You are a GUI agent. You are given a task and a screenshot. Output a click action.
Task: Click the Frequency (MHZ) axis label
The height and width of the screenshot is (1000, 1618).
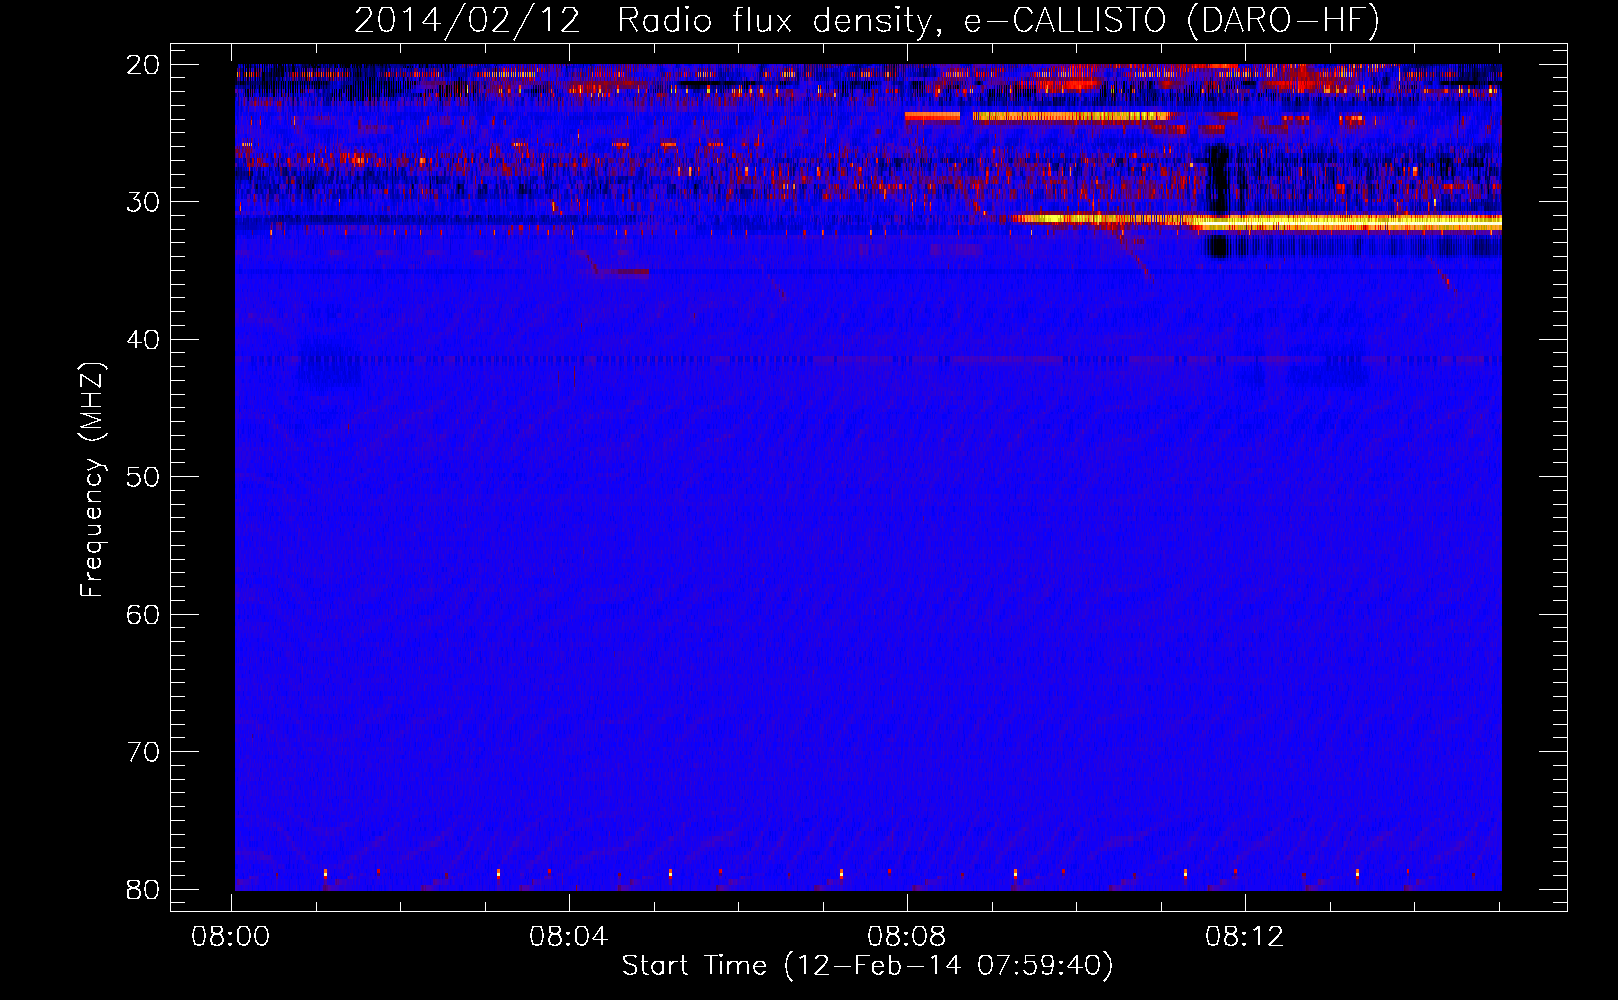pyautogui.click(x=92, y=480)
